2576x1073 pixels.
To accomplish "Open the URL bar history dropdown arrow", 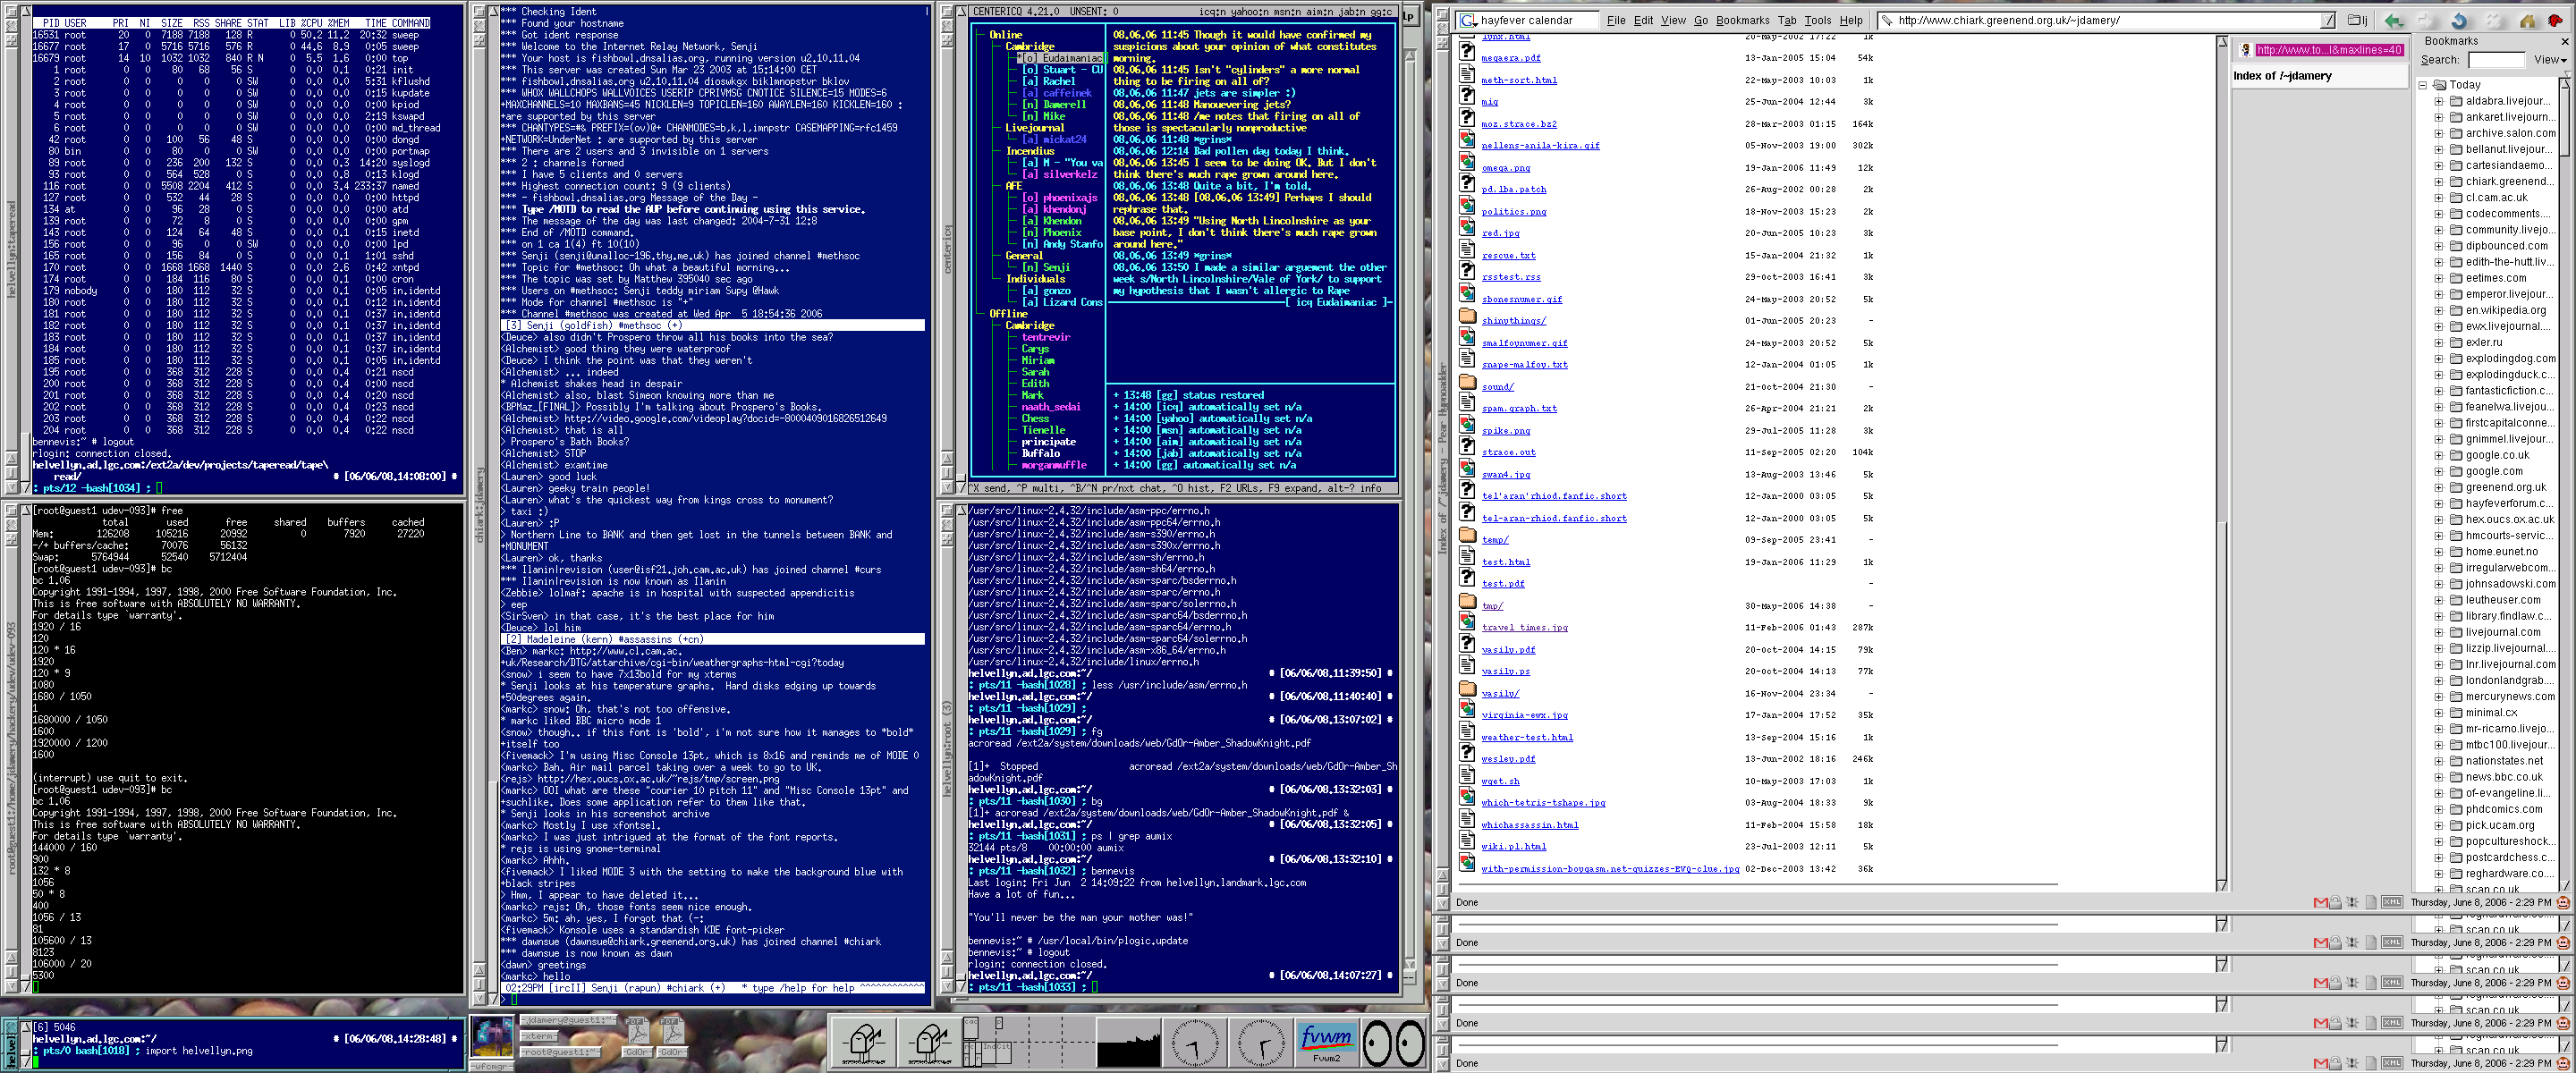I will pos(2327,20).
